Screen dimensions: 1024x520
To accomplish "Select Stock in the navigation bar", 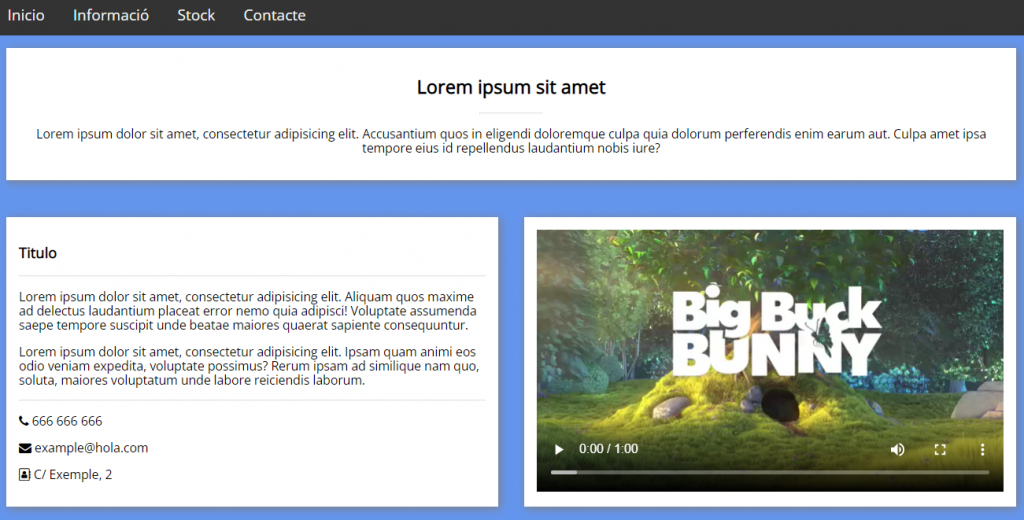I will point(196,15).
